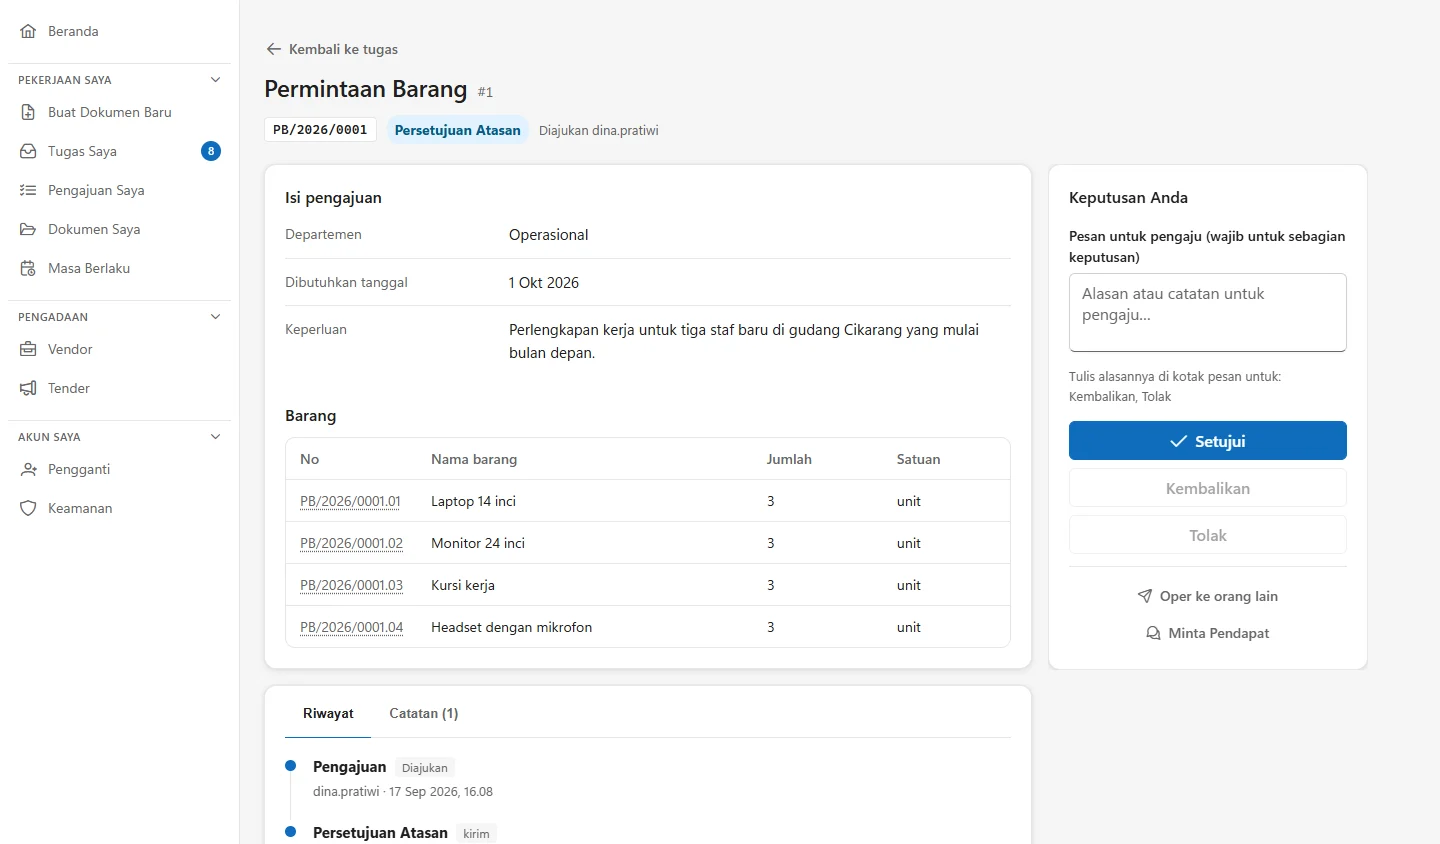Click the document number PB/2026/0001 tag
This screenshot has height=844, width=1440.
coord(320,130)
